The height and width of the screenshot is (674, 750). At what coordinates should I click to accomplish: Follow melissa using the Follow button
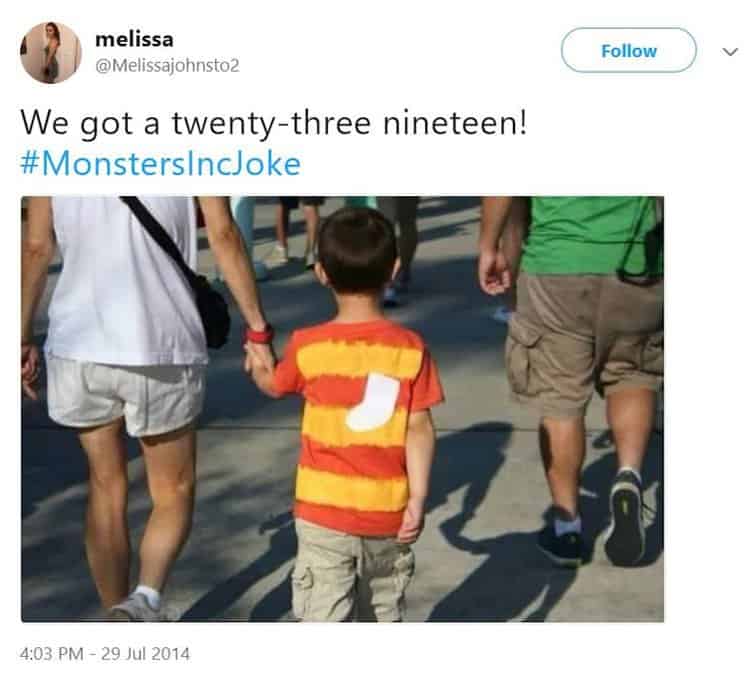(629, 50)
